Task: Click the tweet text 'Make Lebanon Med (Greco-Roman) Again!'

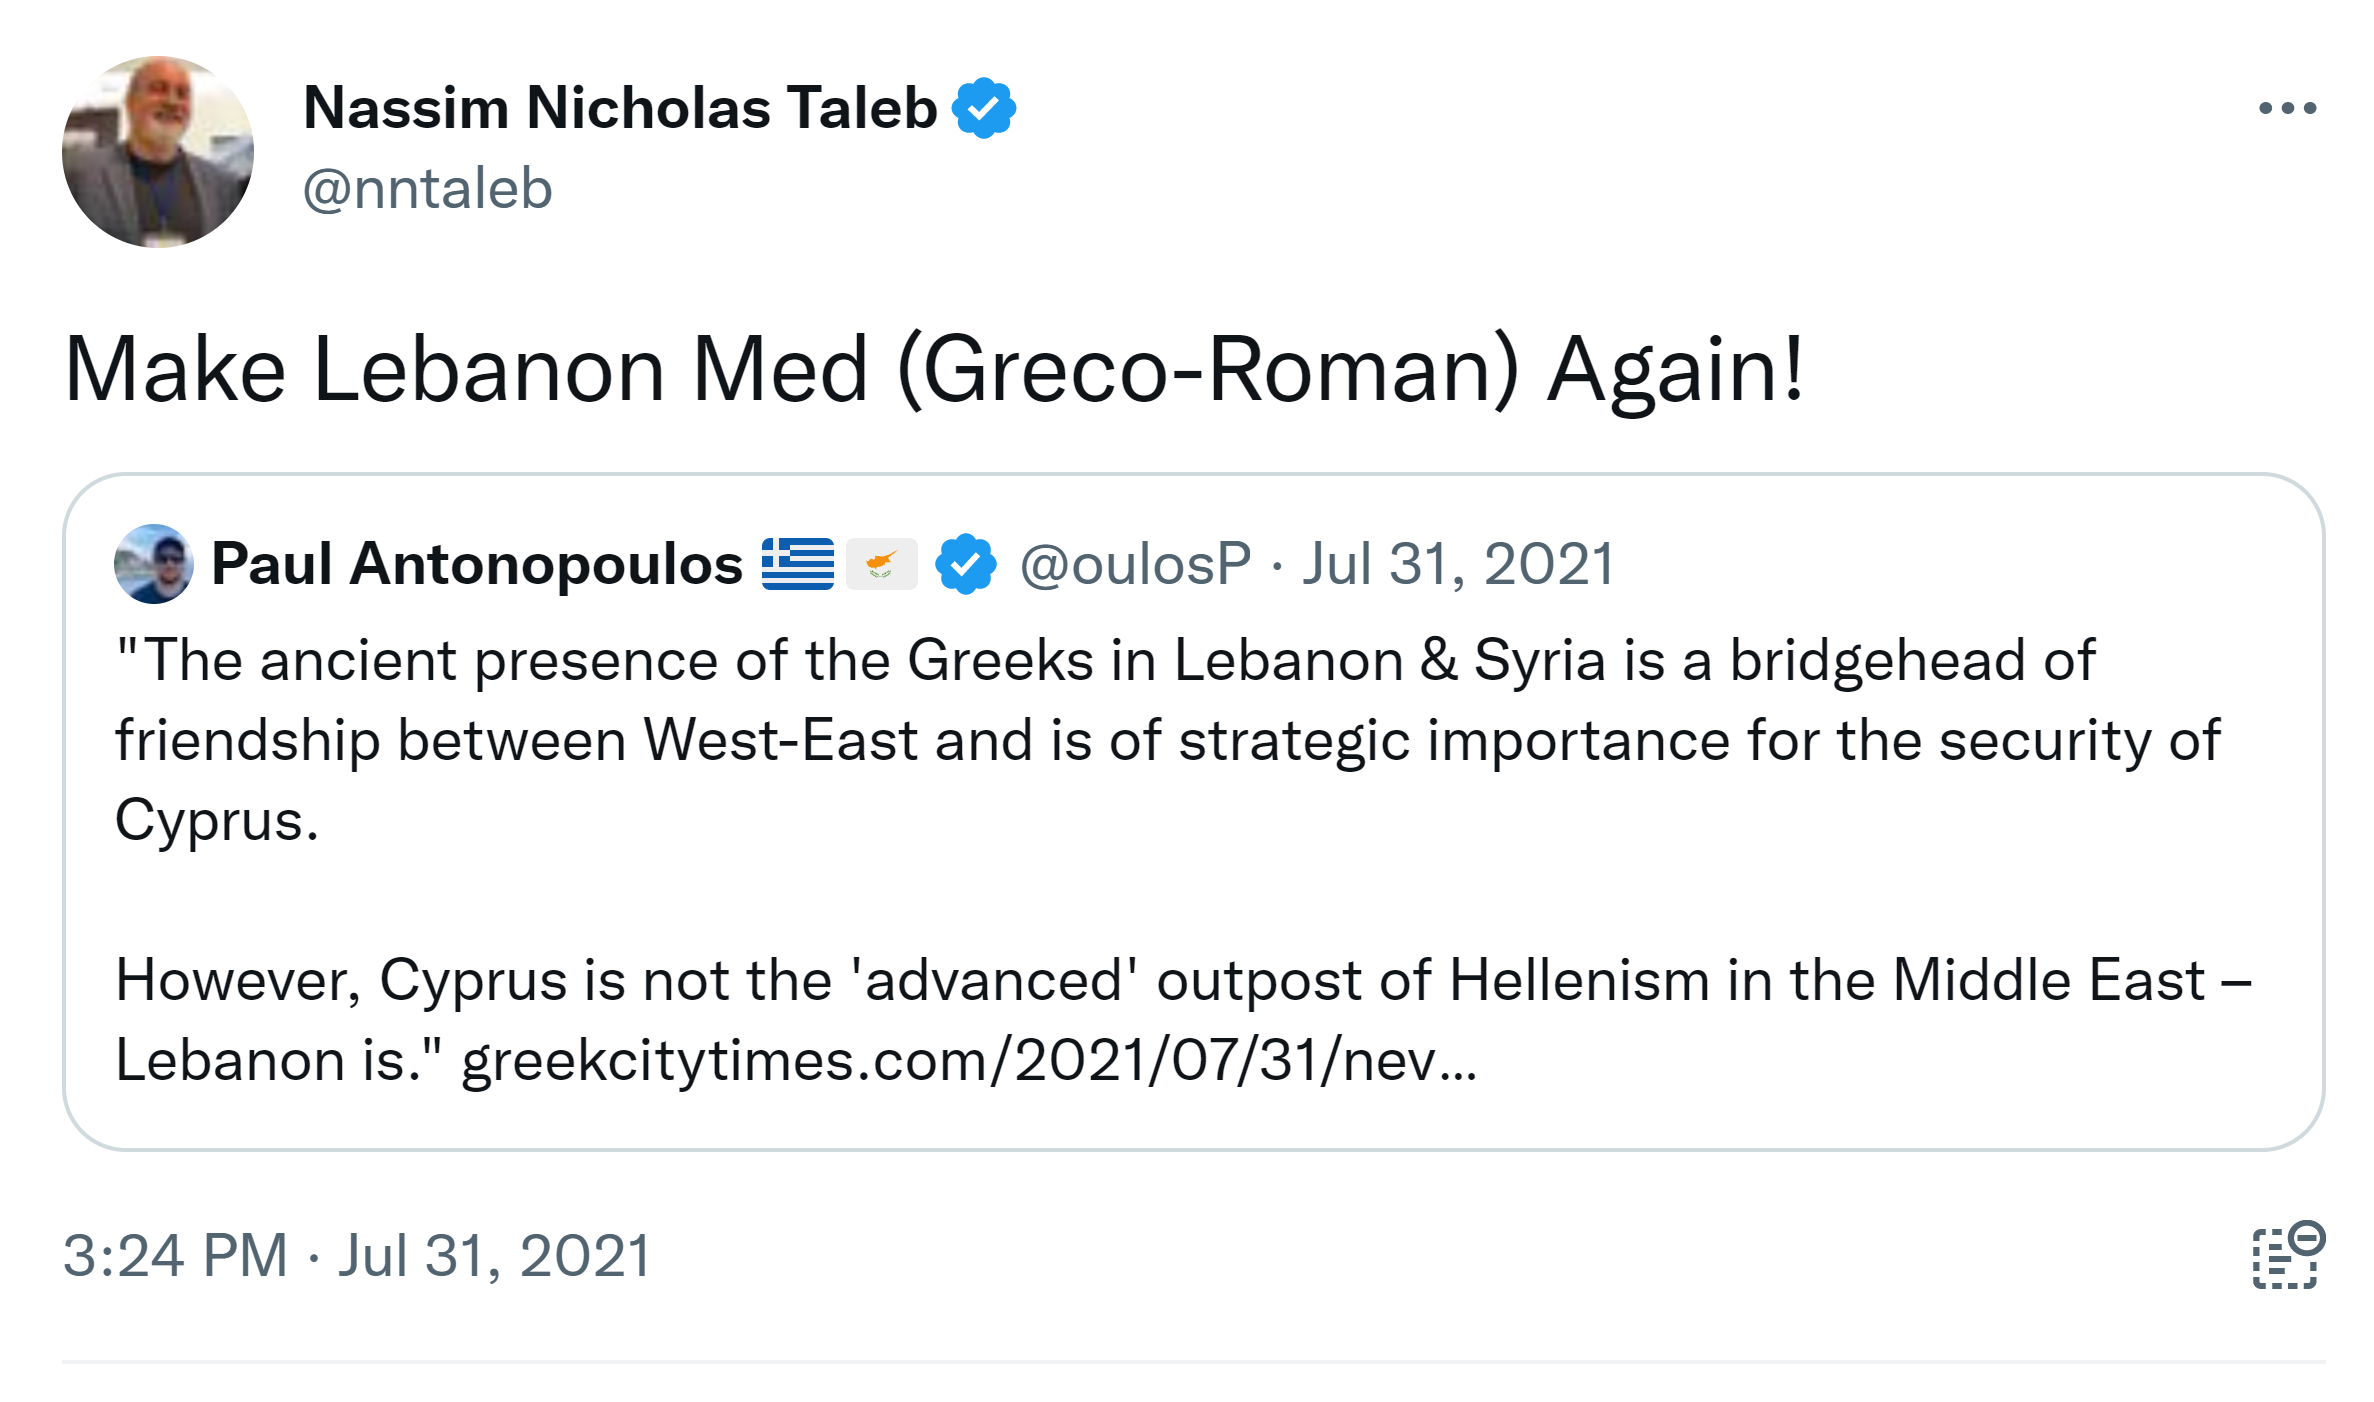Action: [934, 370]
